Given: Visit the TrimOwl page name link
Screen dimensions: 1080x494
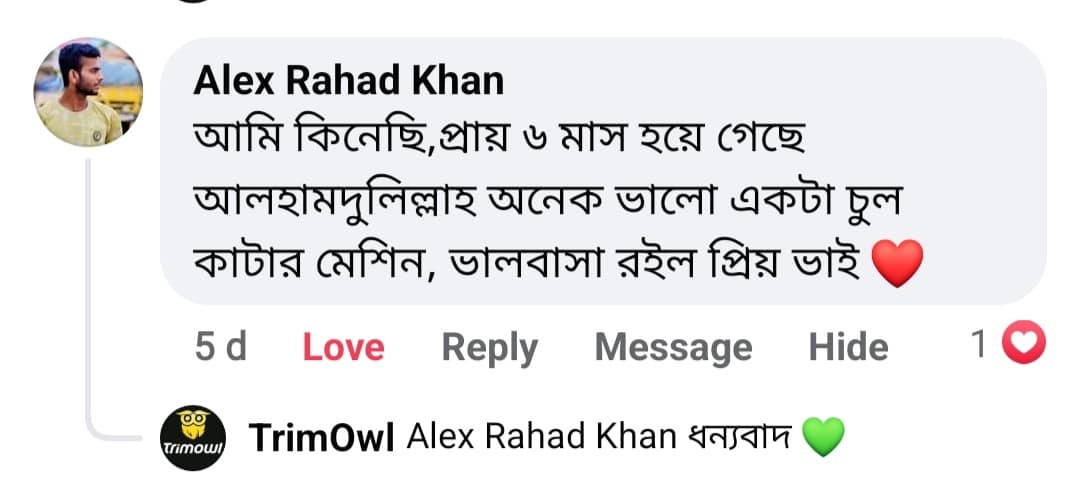Looking at the screenshot, I should point(321,437).
